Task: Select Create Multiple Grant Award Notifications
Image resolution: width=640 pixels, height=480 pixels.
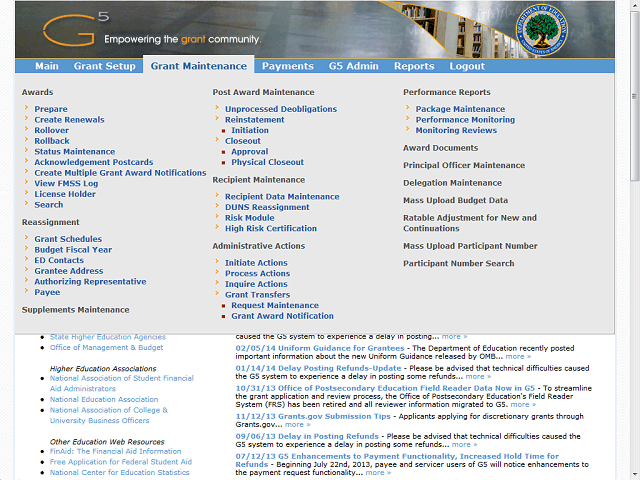Action: pyautogui.click(x=120, y=173)
